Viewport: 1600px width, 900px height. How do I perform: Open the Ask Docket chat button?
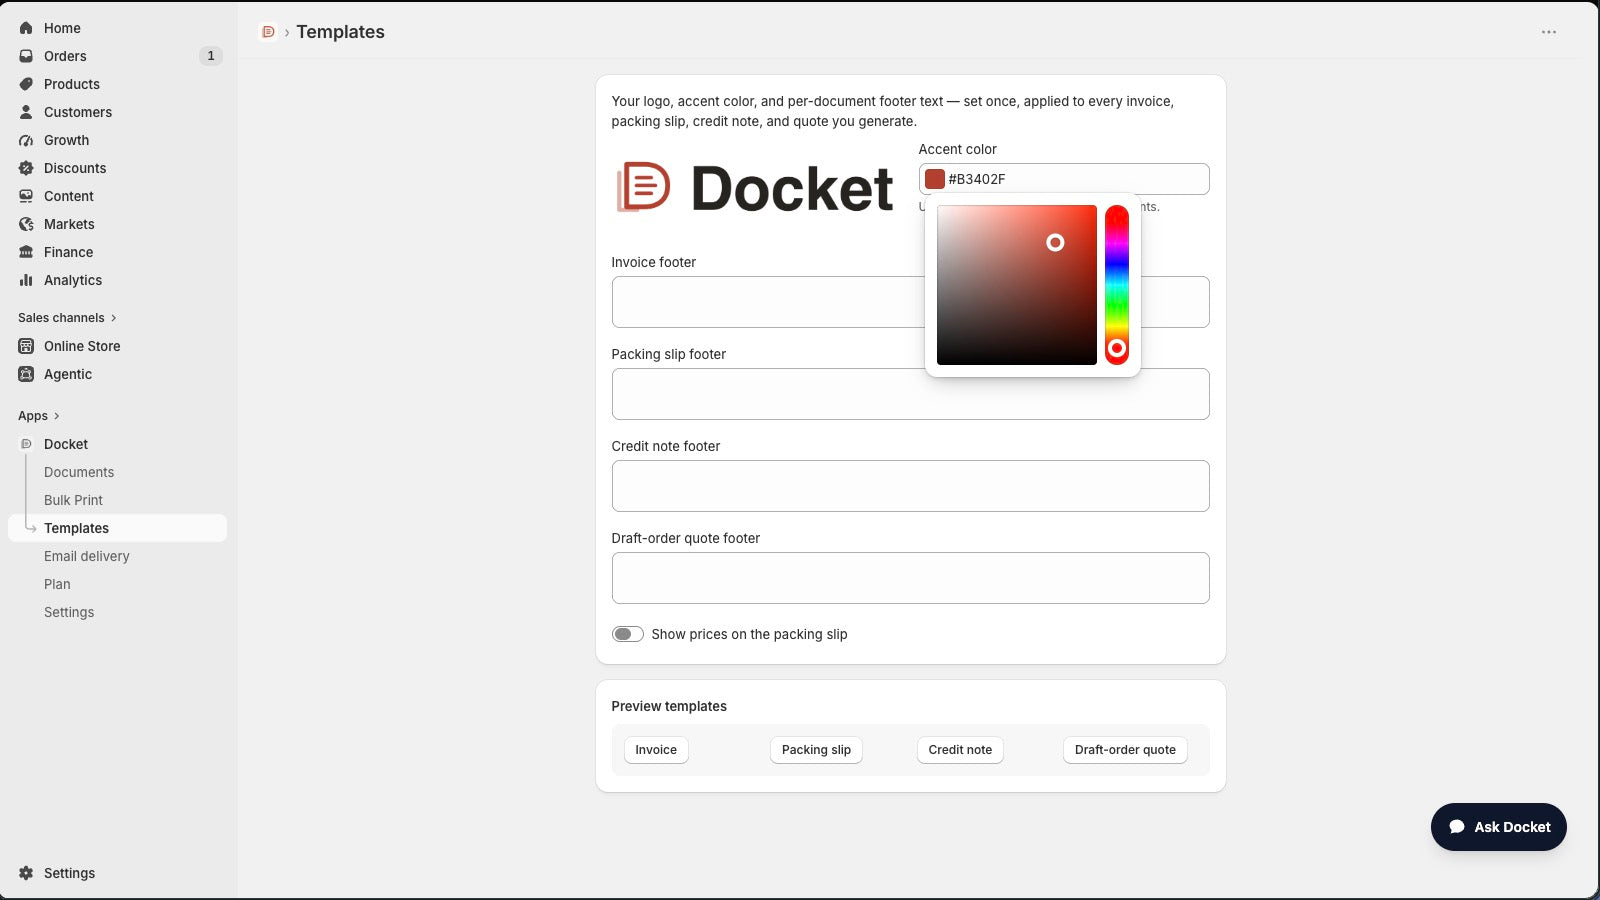[x=1499, y=827]
